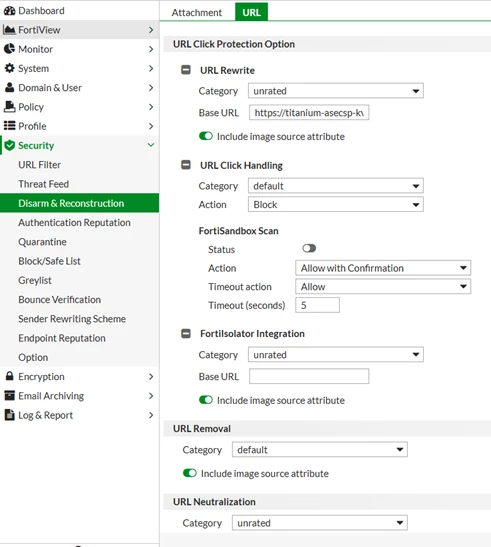Open URL Neutralization Category dropdown
491x547 pixels.
[x=320, y=523]
